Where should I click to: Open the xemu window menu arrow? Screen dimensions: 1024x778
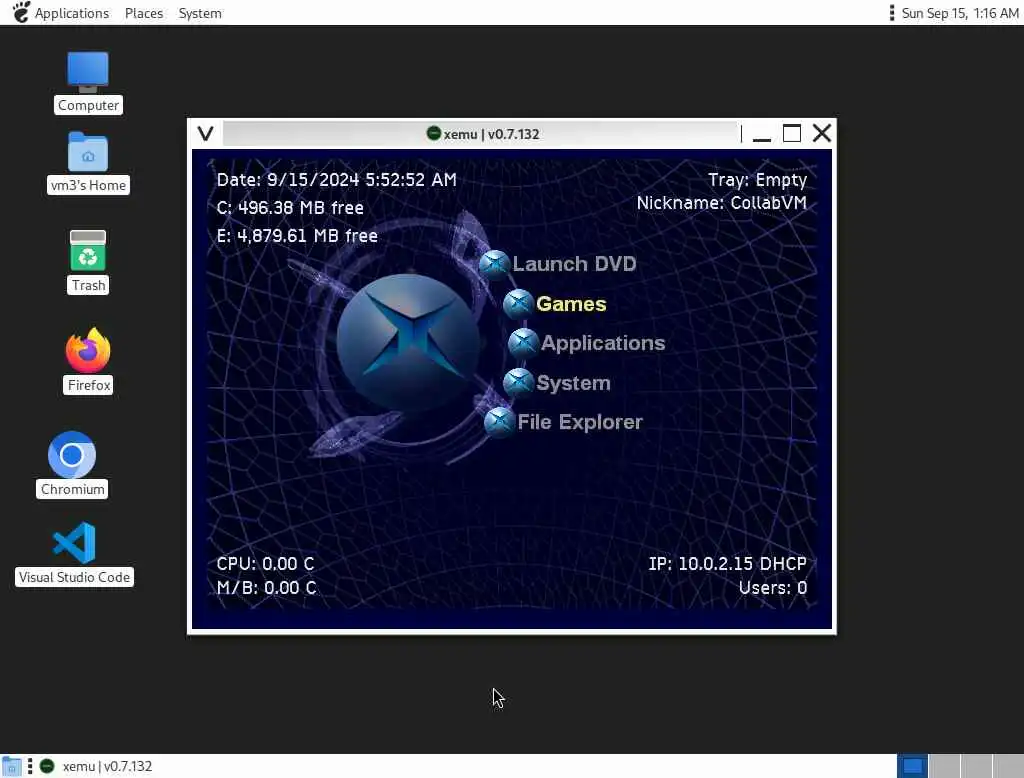coord(206,134)
